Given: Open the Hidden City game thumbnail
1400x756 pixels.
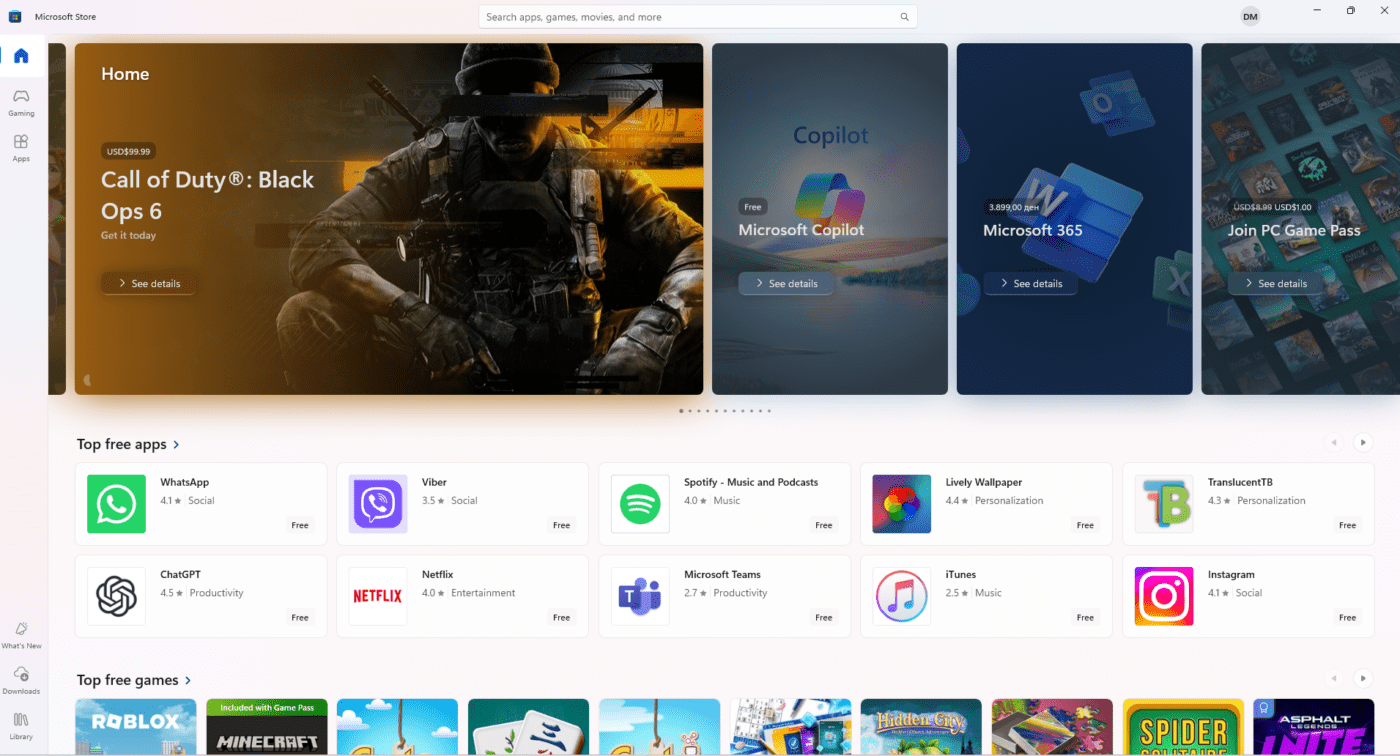Looking at the screenshot, I should (921, 727).
